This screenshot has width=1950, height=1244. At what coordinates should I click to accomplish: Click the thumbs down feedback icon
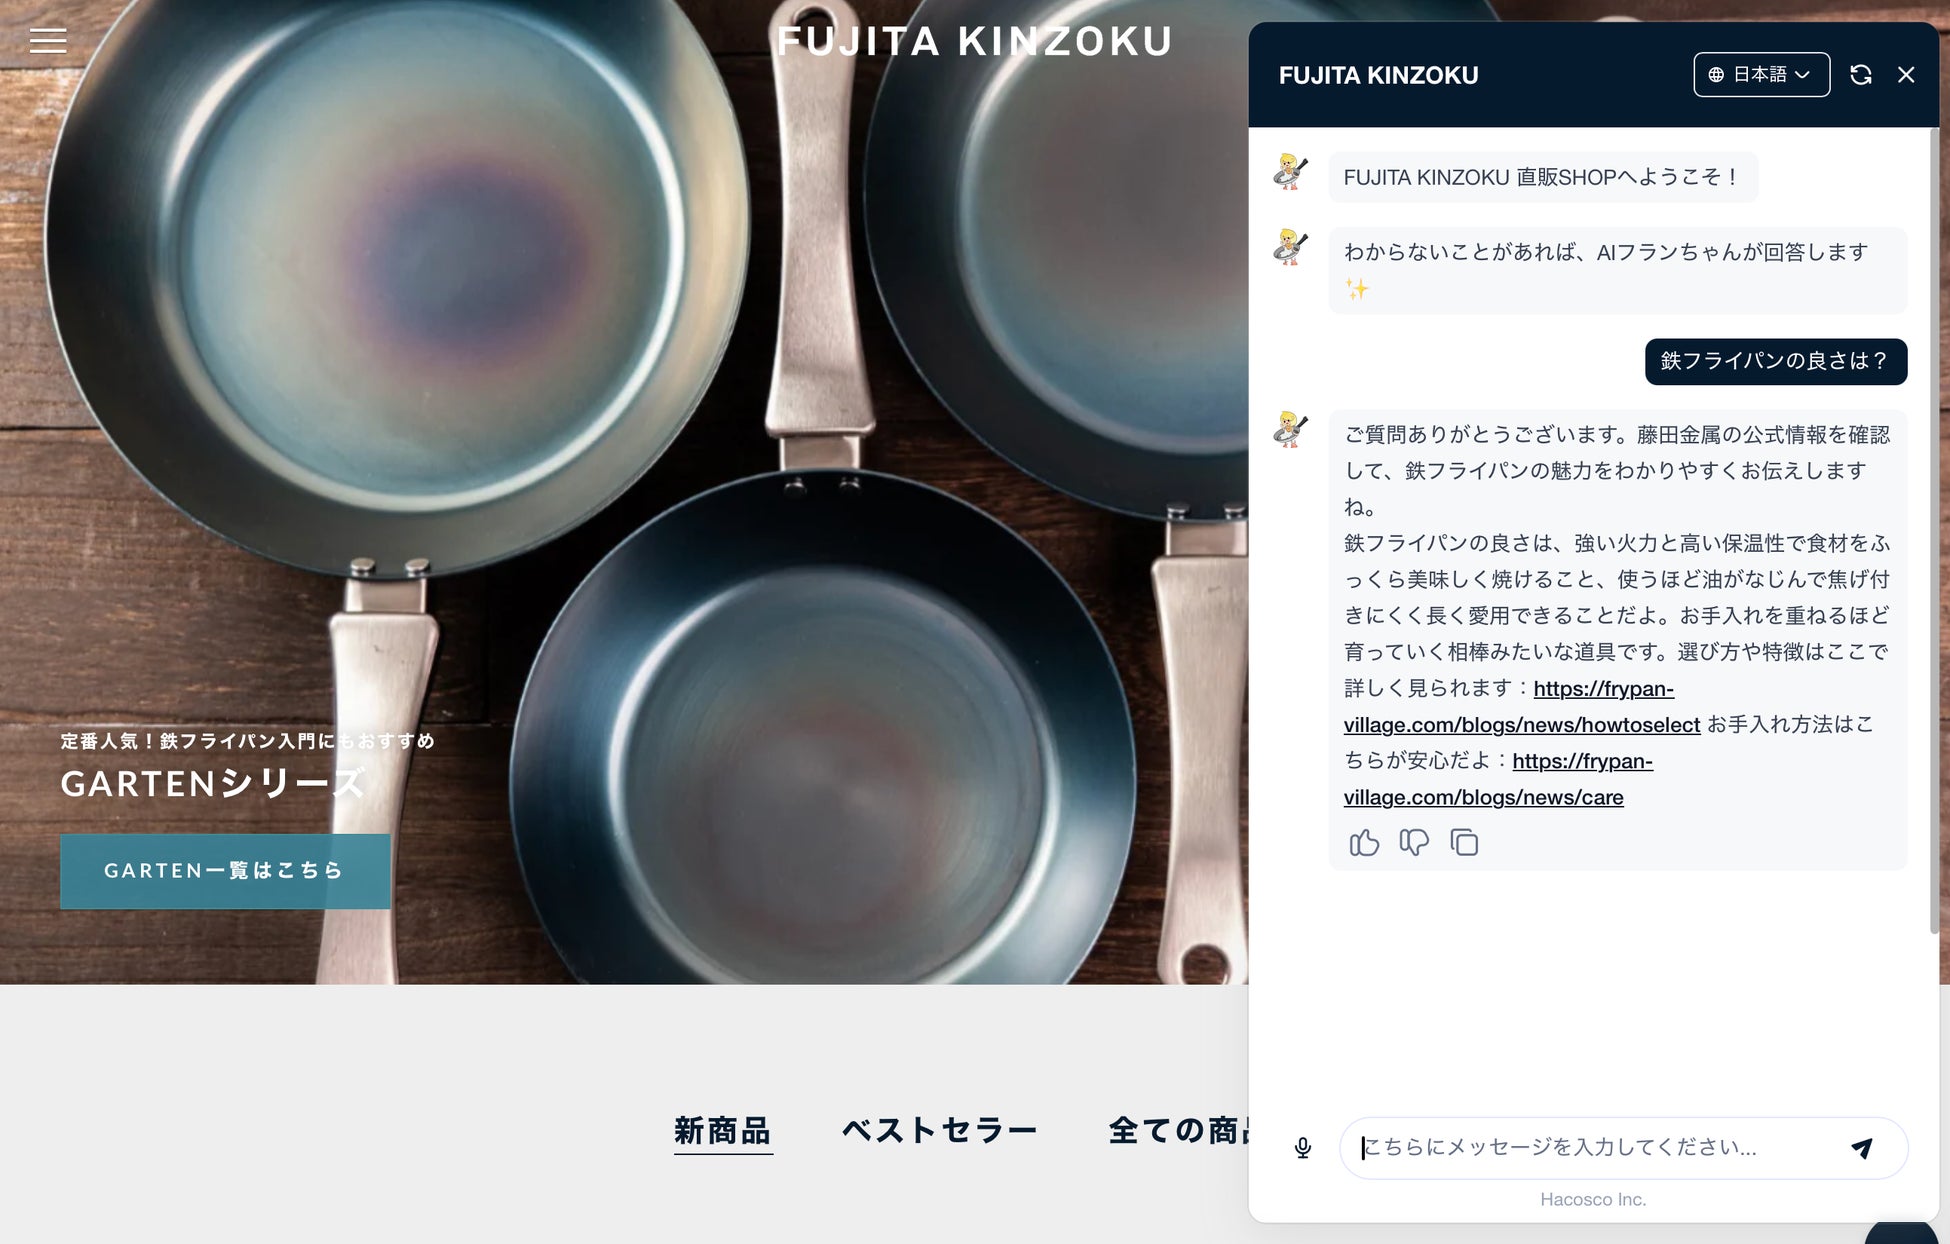click(1414, 843)
